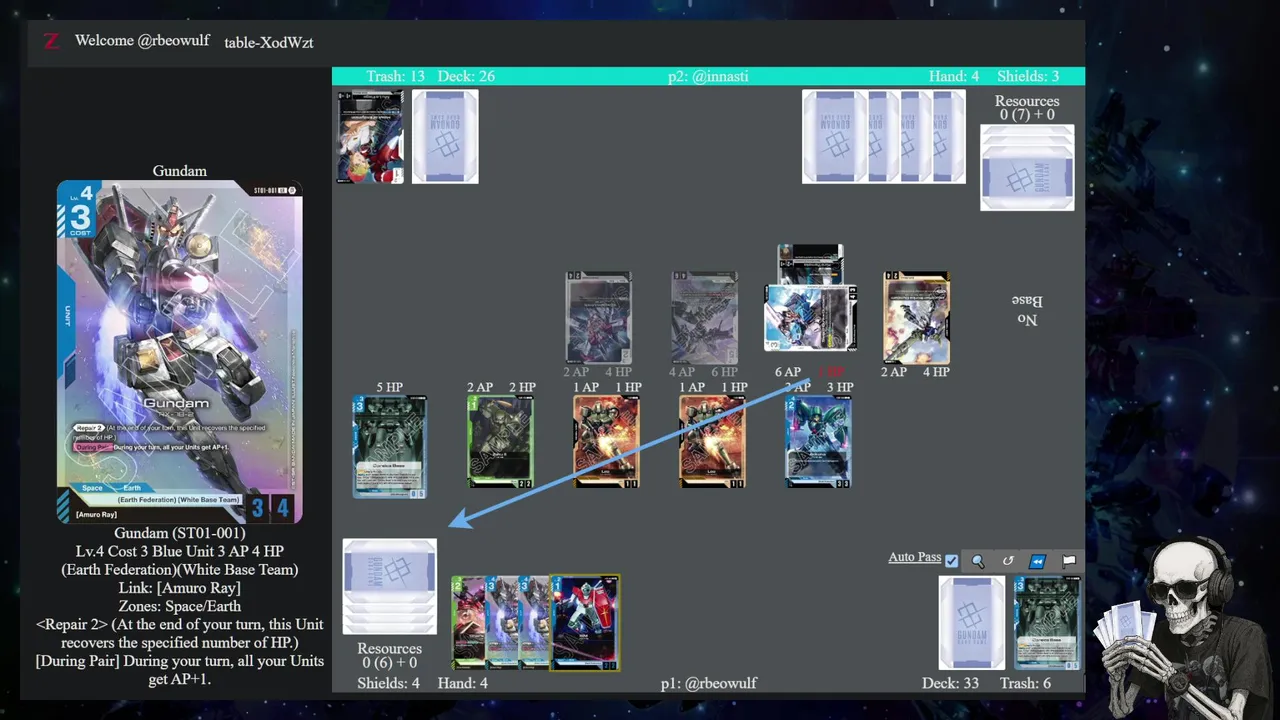
Task: Click the Auto Pass underlined label
Action: [915, 557]
